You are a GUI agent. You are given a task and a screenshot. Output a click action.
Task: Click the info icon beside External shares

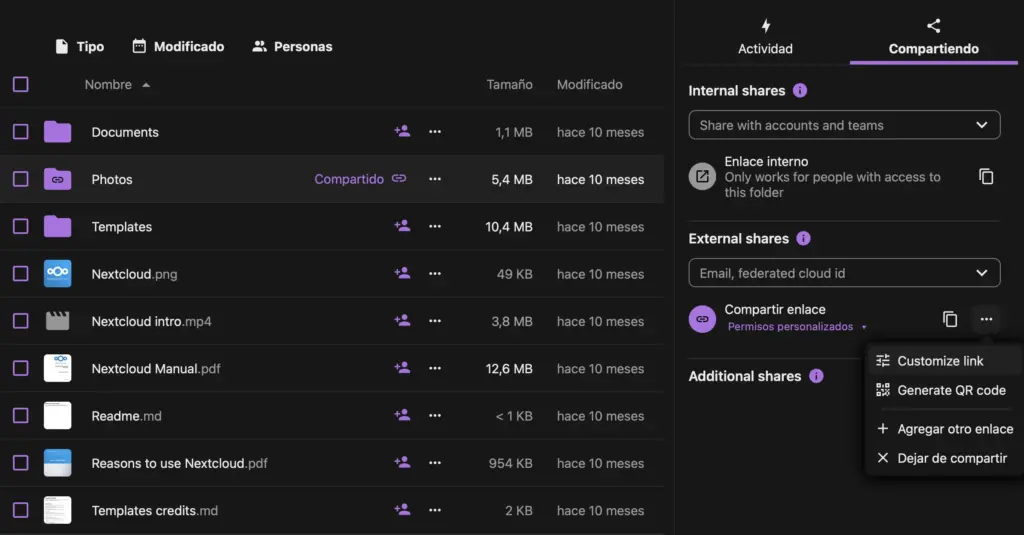click(x=803, y=239)
